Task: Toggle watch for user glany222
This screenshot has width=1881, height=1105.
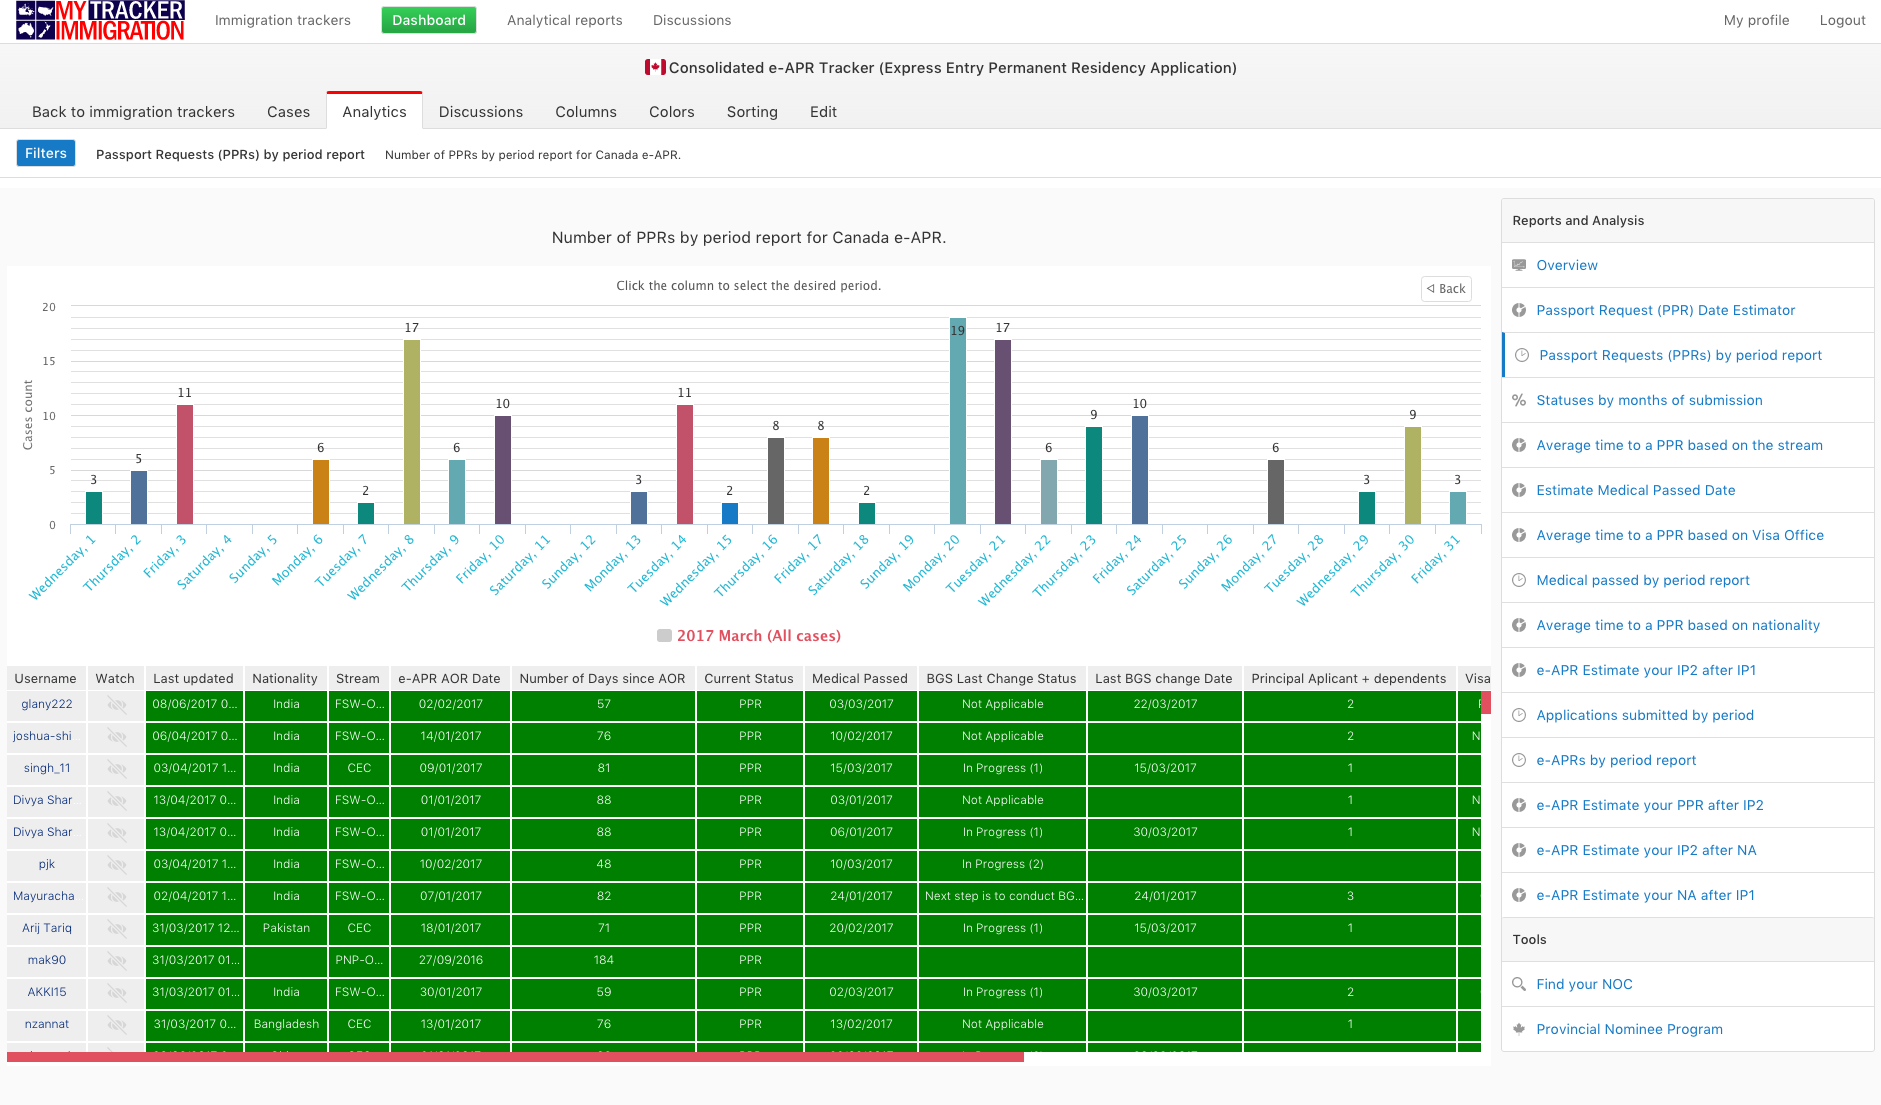Action: tap(117, 705)
